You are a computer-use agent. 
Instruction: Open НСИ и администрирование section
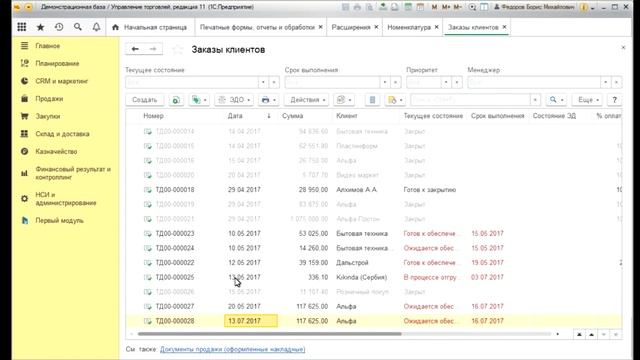[x=65, y=199]
